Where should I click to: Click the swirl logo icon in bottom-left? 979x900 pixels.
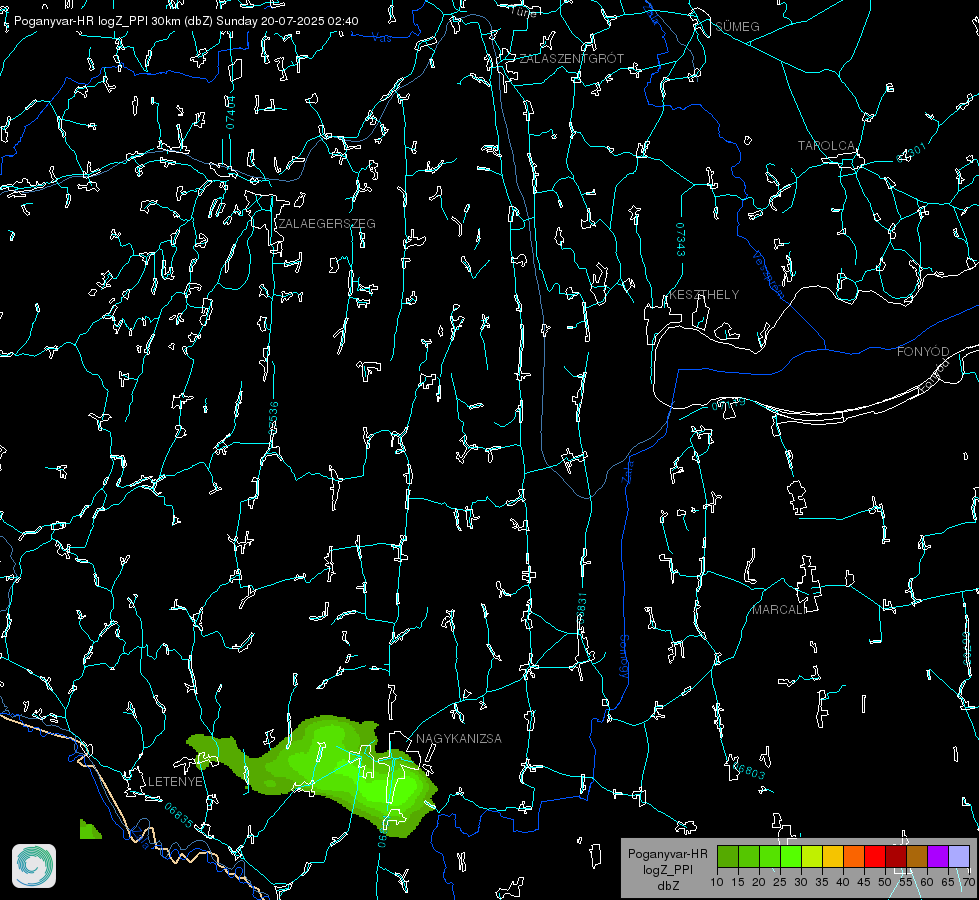[34, 866]
